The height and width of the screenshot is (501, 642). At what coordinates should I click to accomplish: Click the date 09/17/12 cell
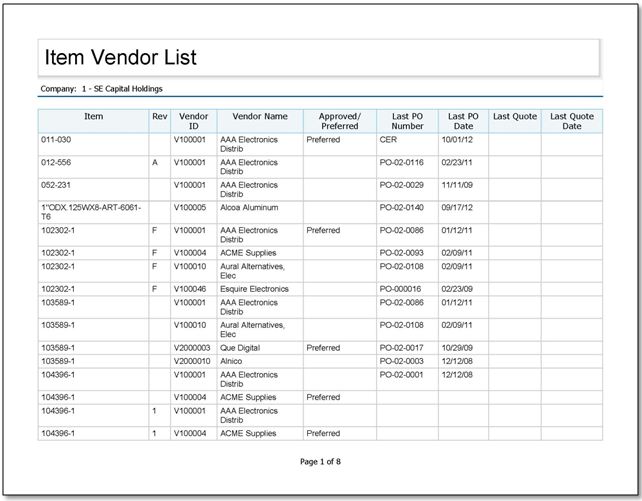click(x=456, y=207)
